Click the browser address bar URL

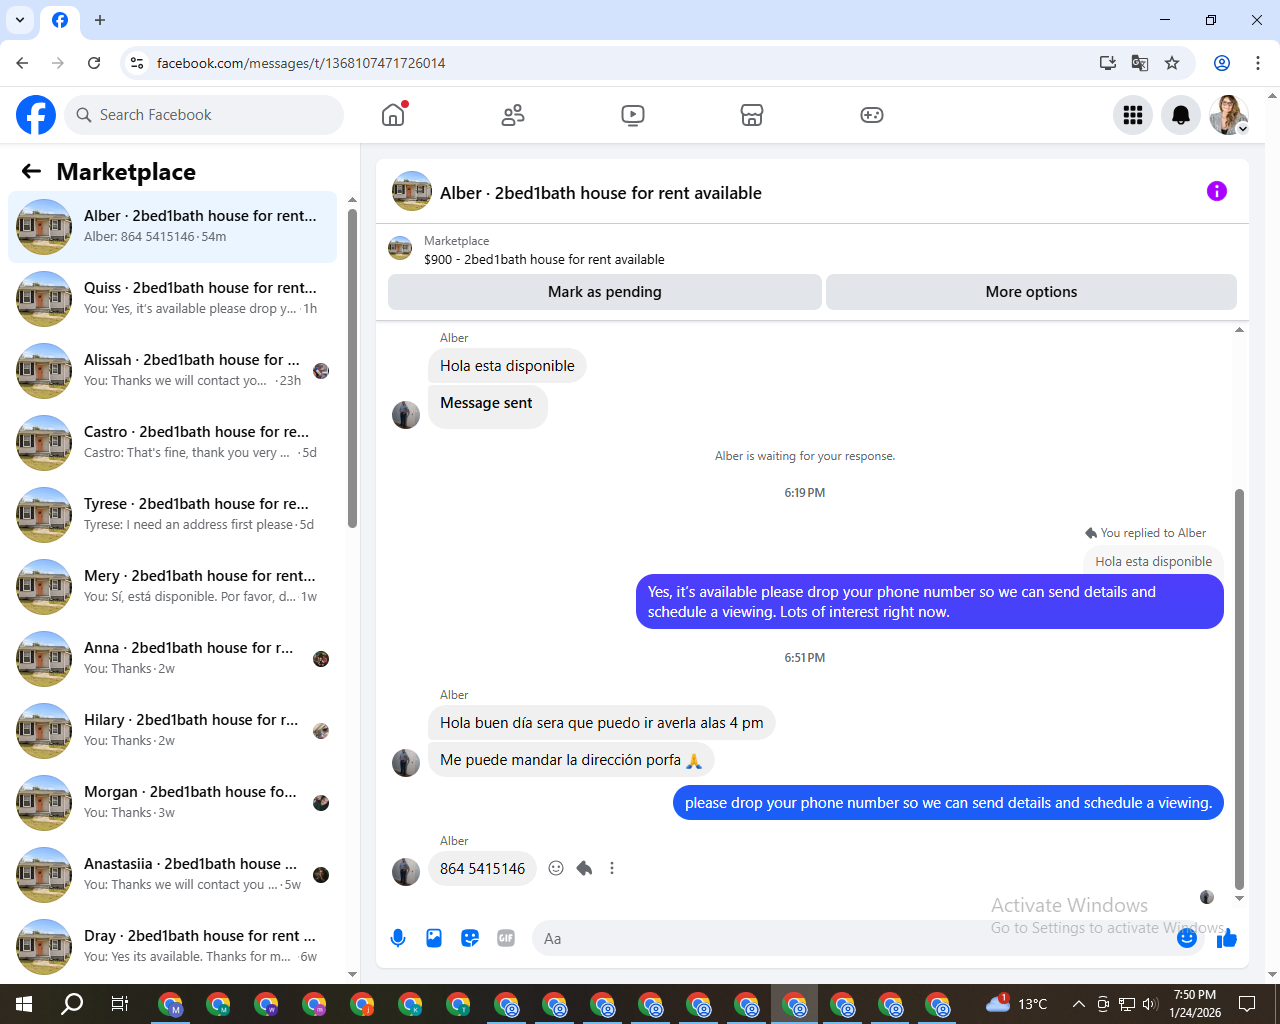301,63
